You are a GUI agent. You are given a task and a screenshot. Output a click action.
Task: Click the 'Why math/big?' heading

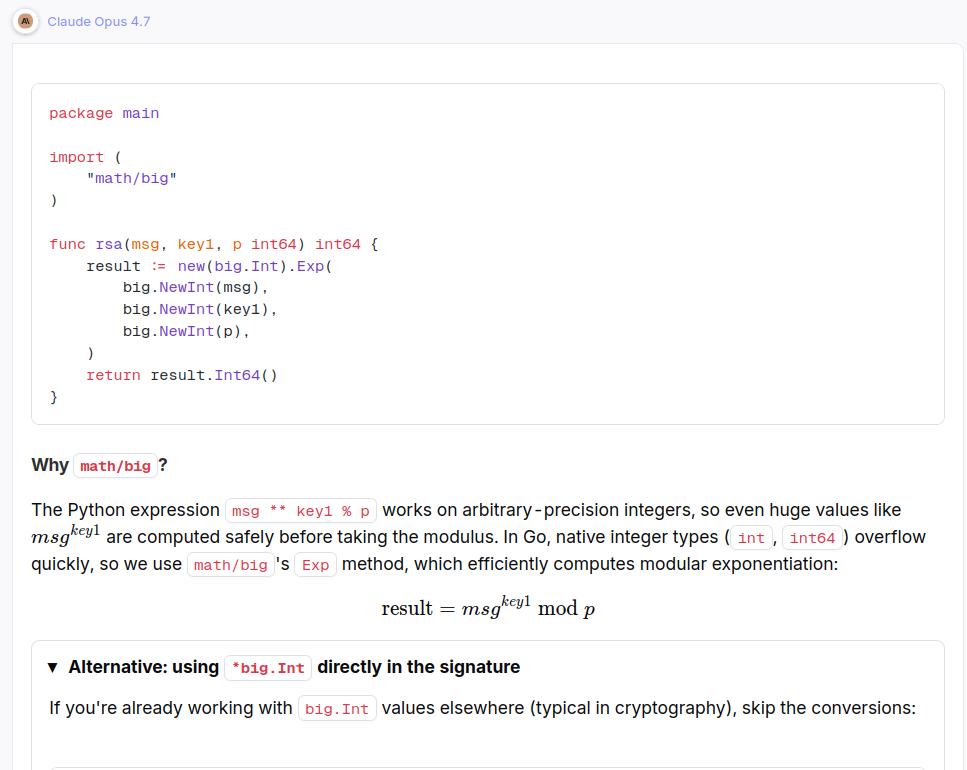(x=99, y=465)
